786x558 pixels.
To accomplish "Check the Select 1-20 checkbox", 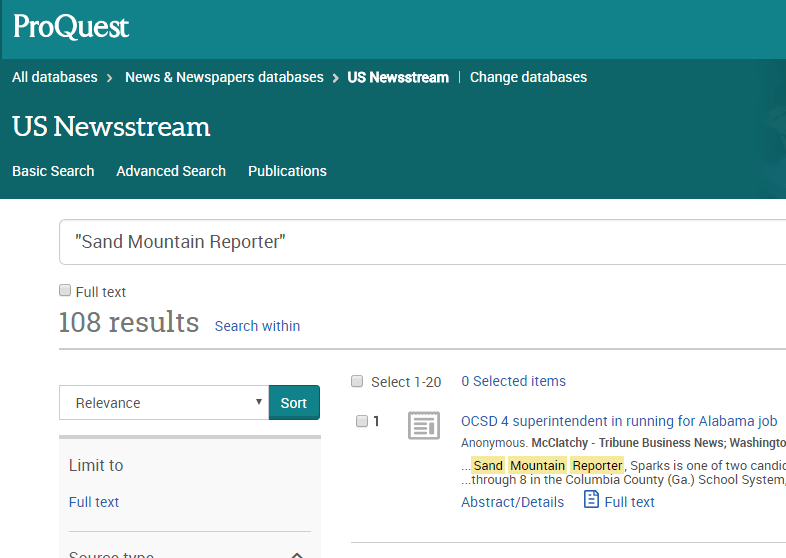I will coord(357,381).
